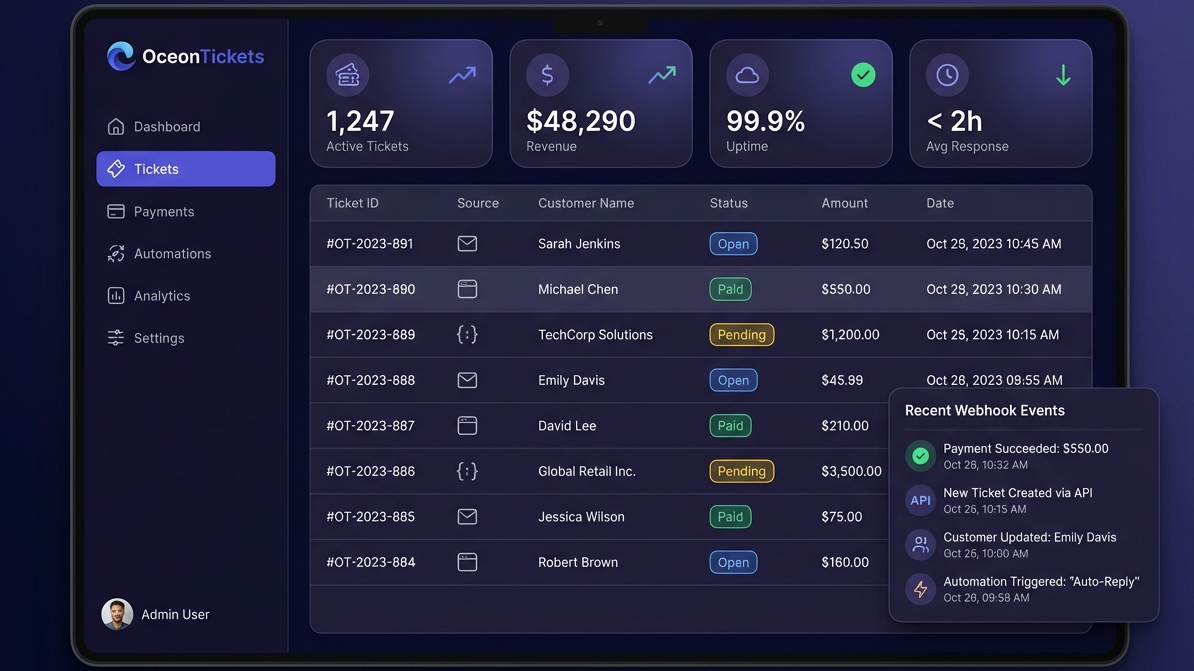Click the Pending status badge for Global Retail Inc.
The height and width of the screenshot is (671, 1194).
click(x=741, y=471)
